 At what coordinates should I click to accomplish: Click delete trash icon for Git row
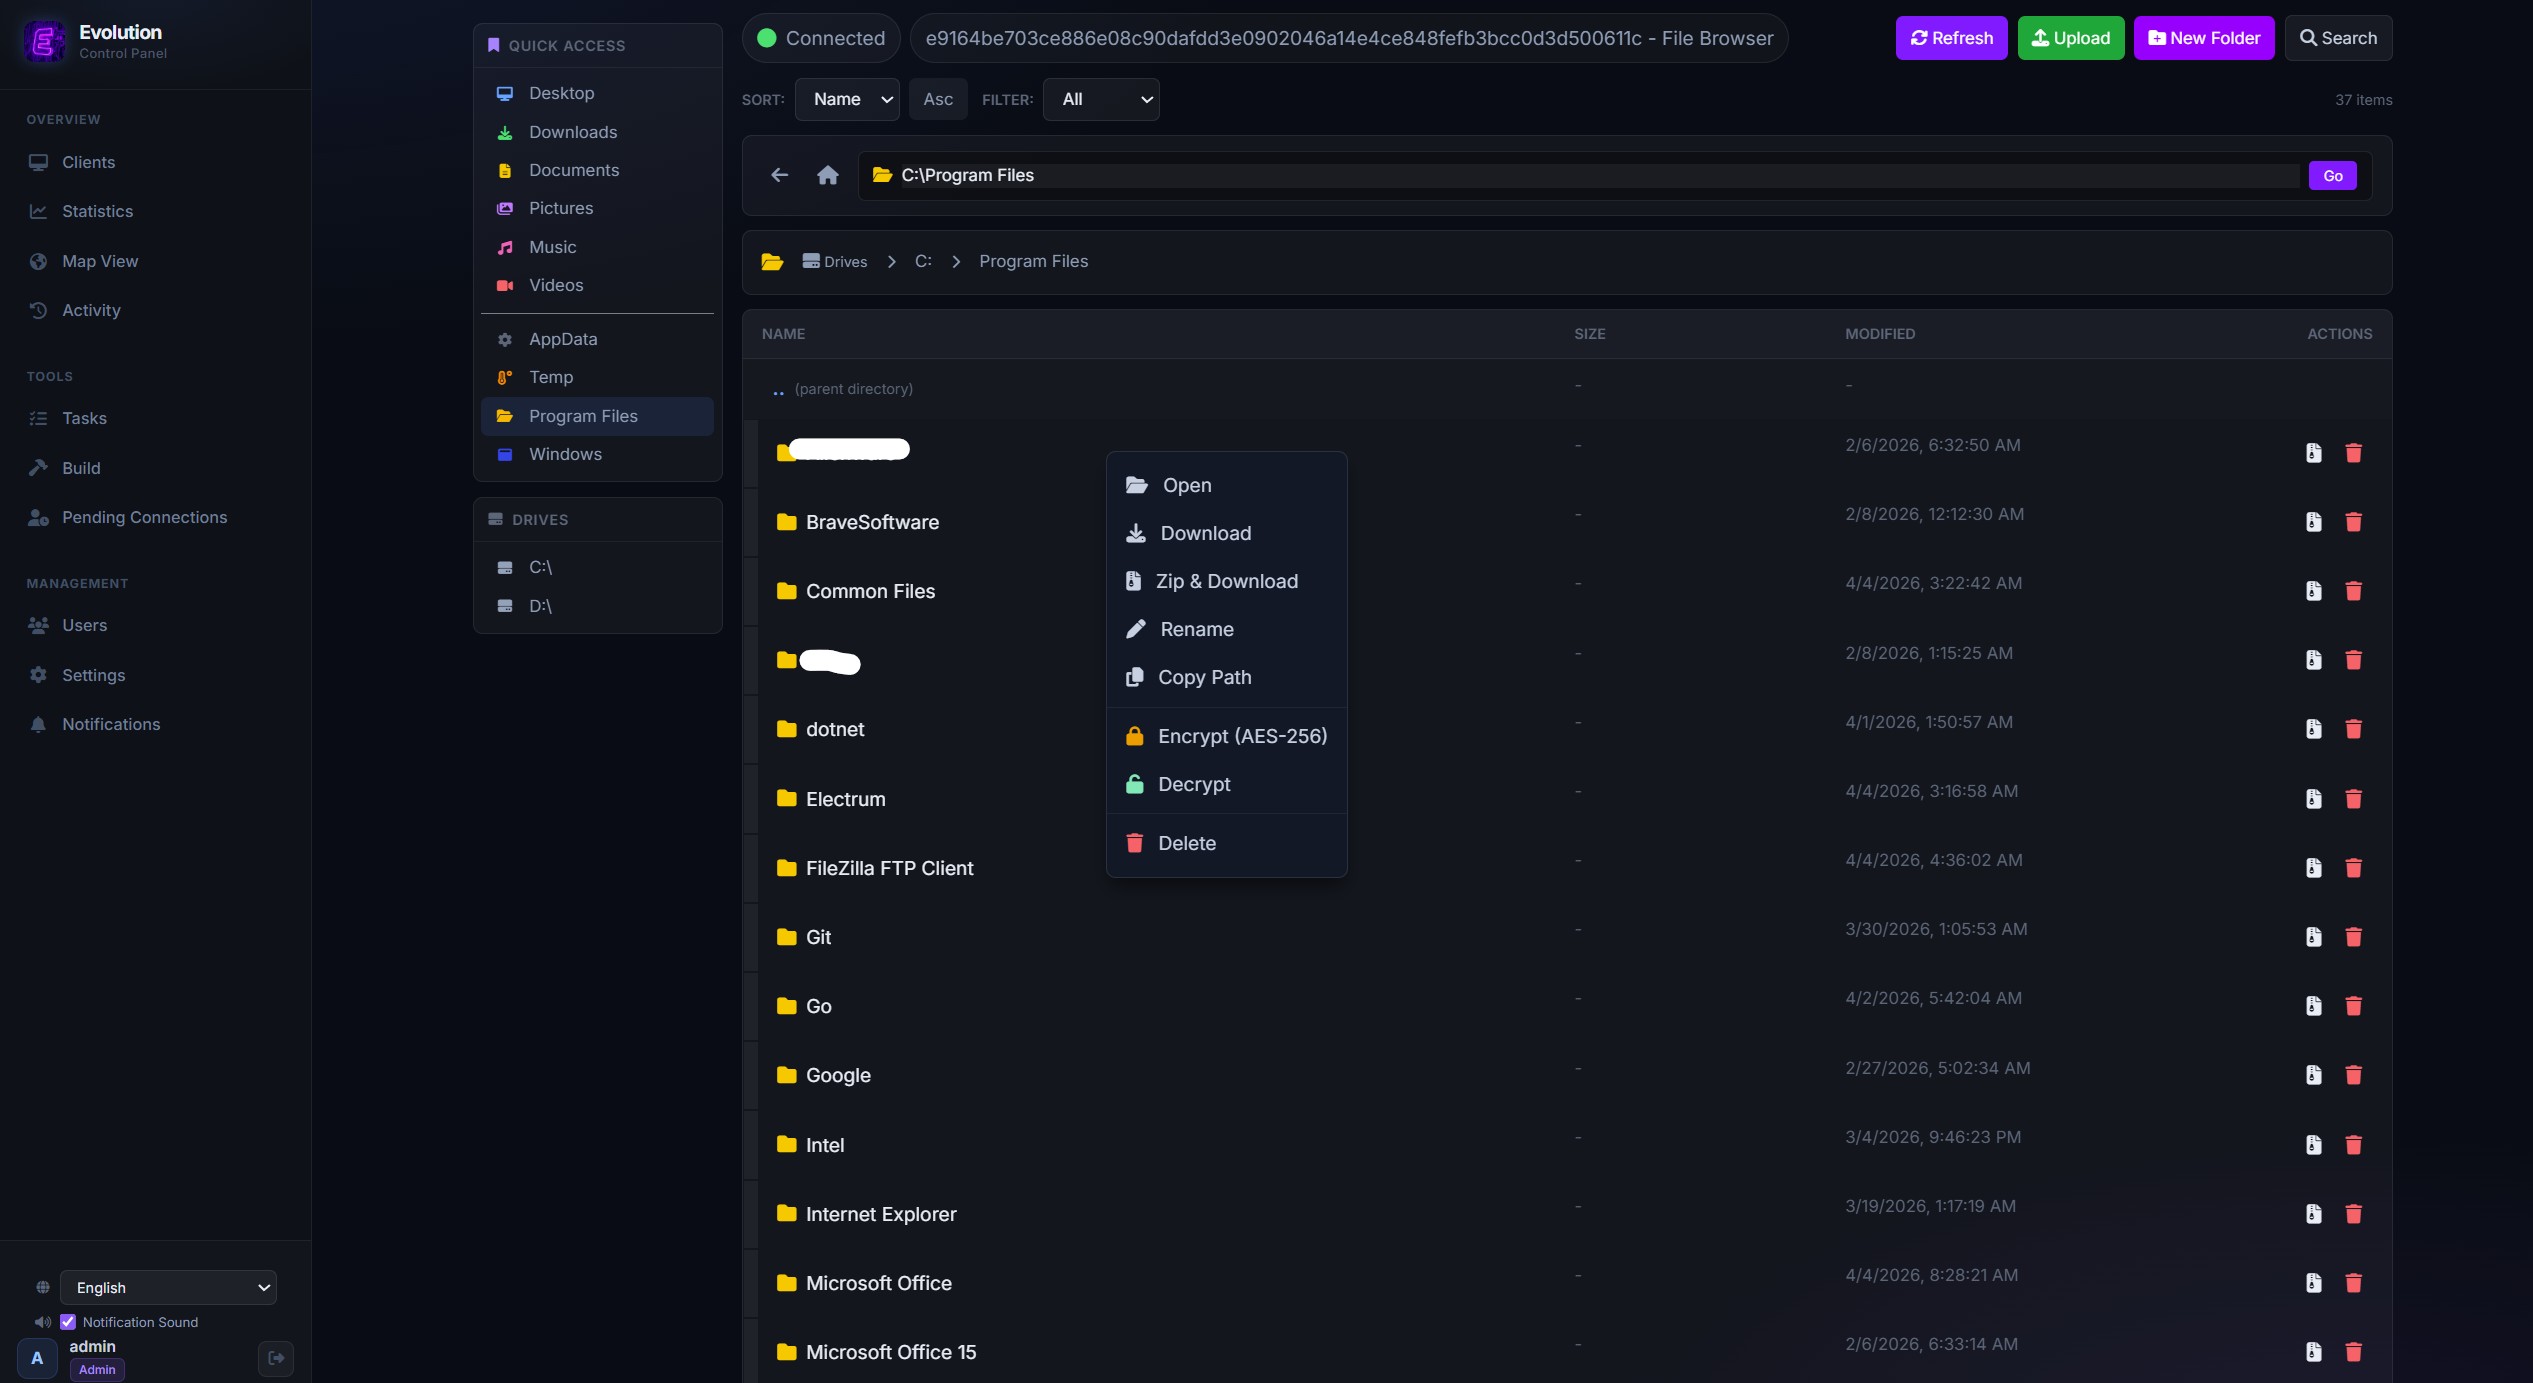tap(2353, 937)
